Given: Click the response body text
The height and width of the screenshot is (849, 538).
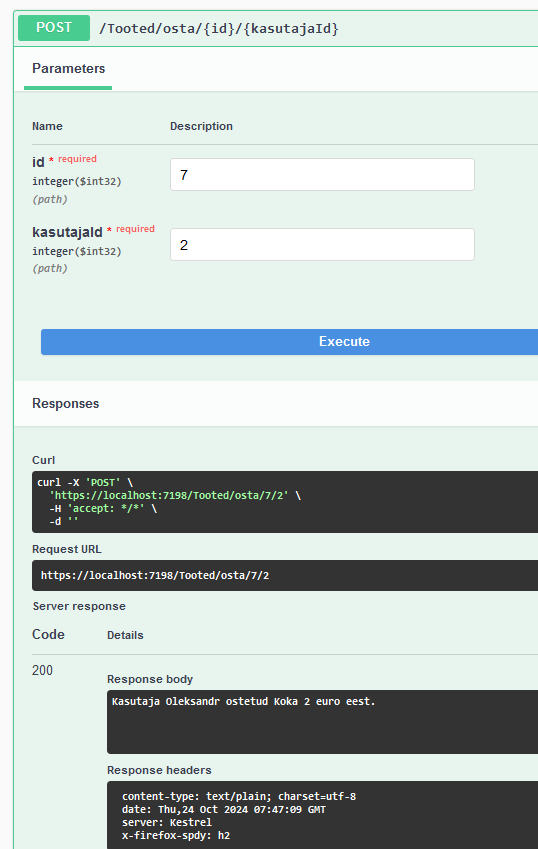Looking at the screenshot, I should pyautogui.click(x=243, y=702).
